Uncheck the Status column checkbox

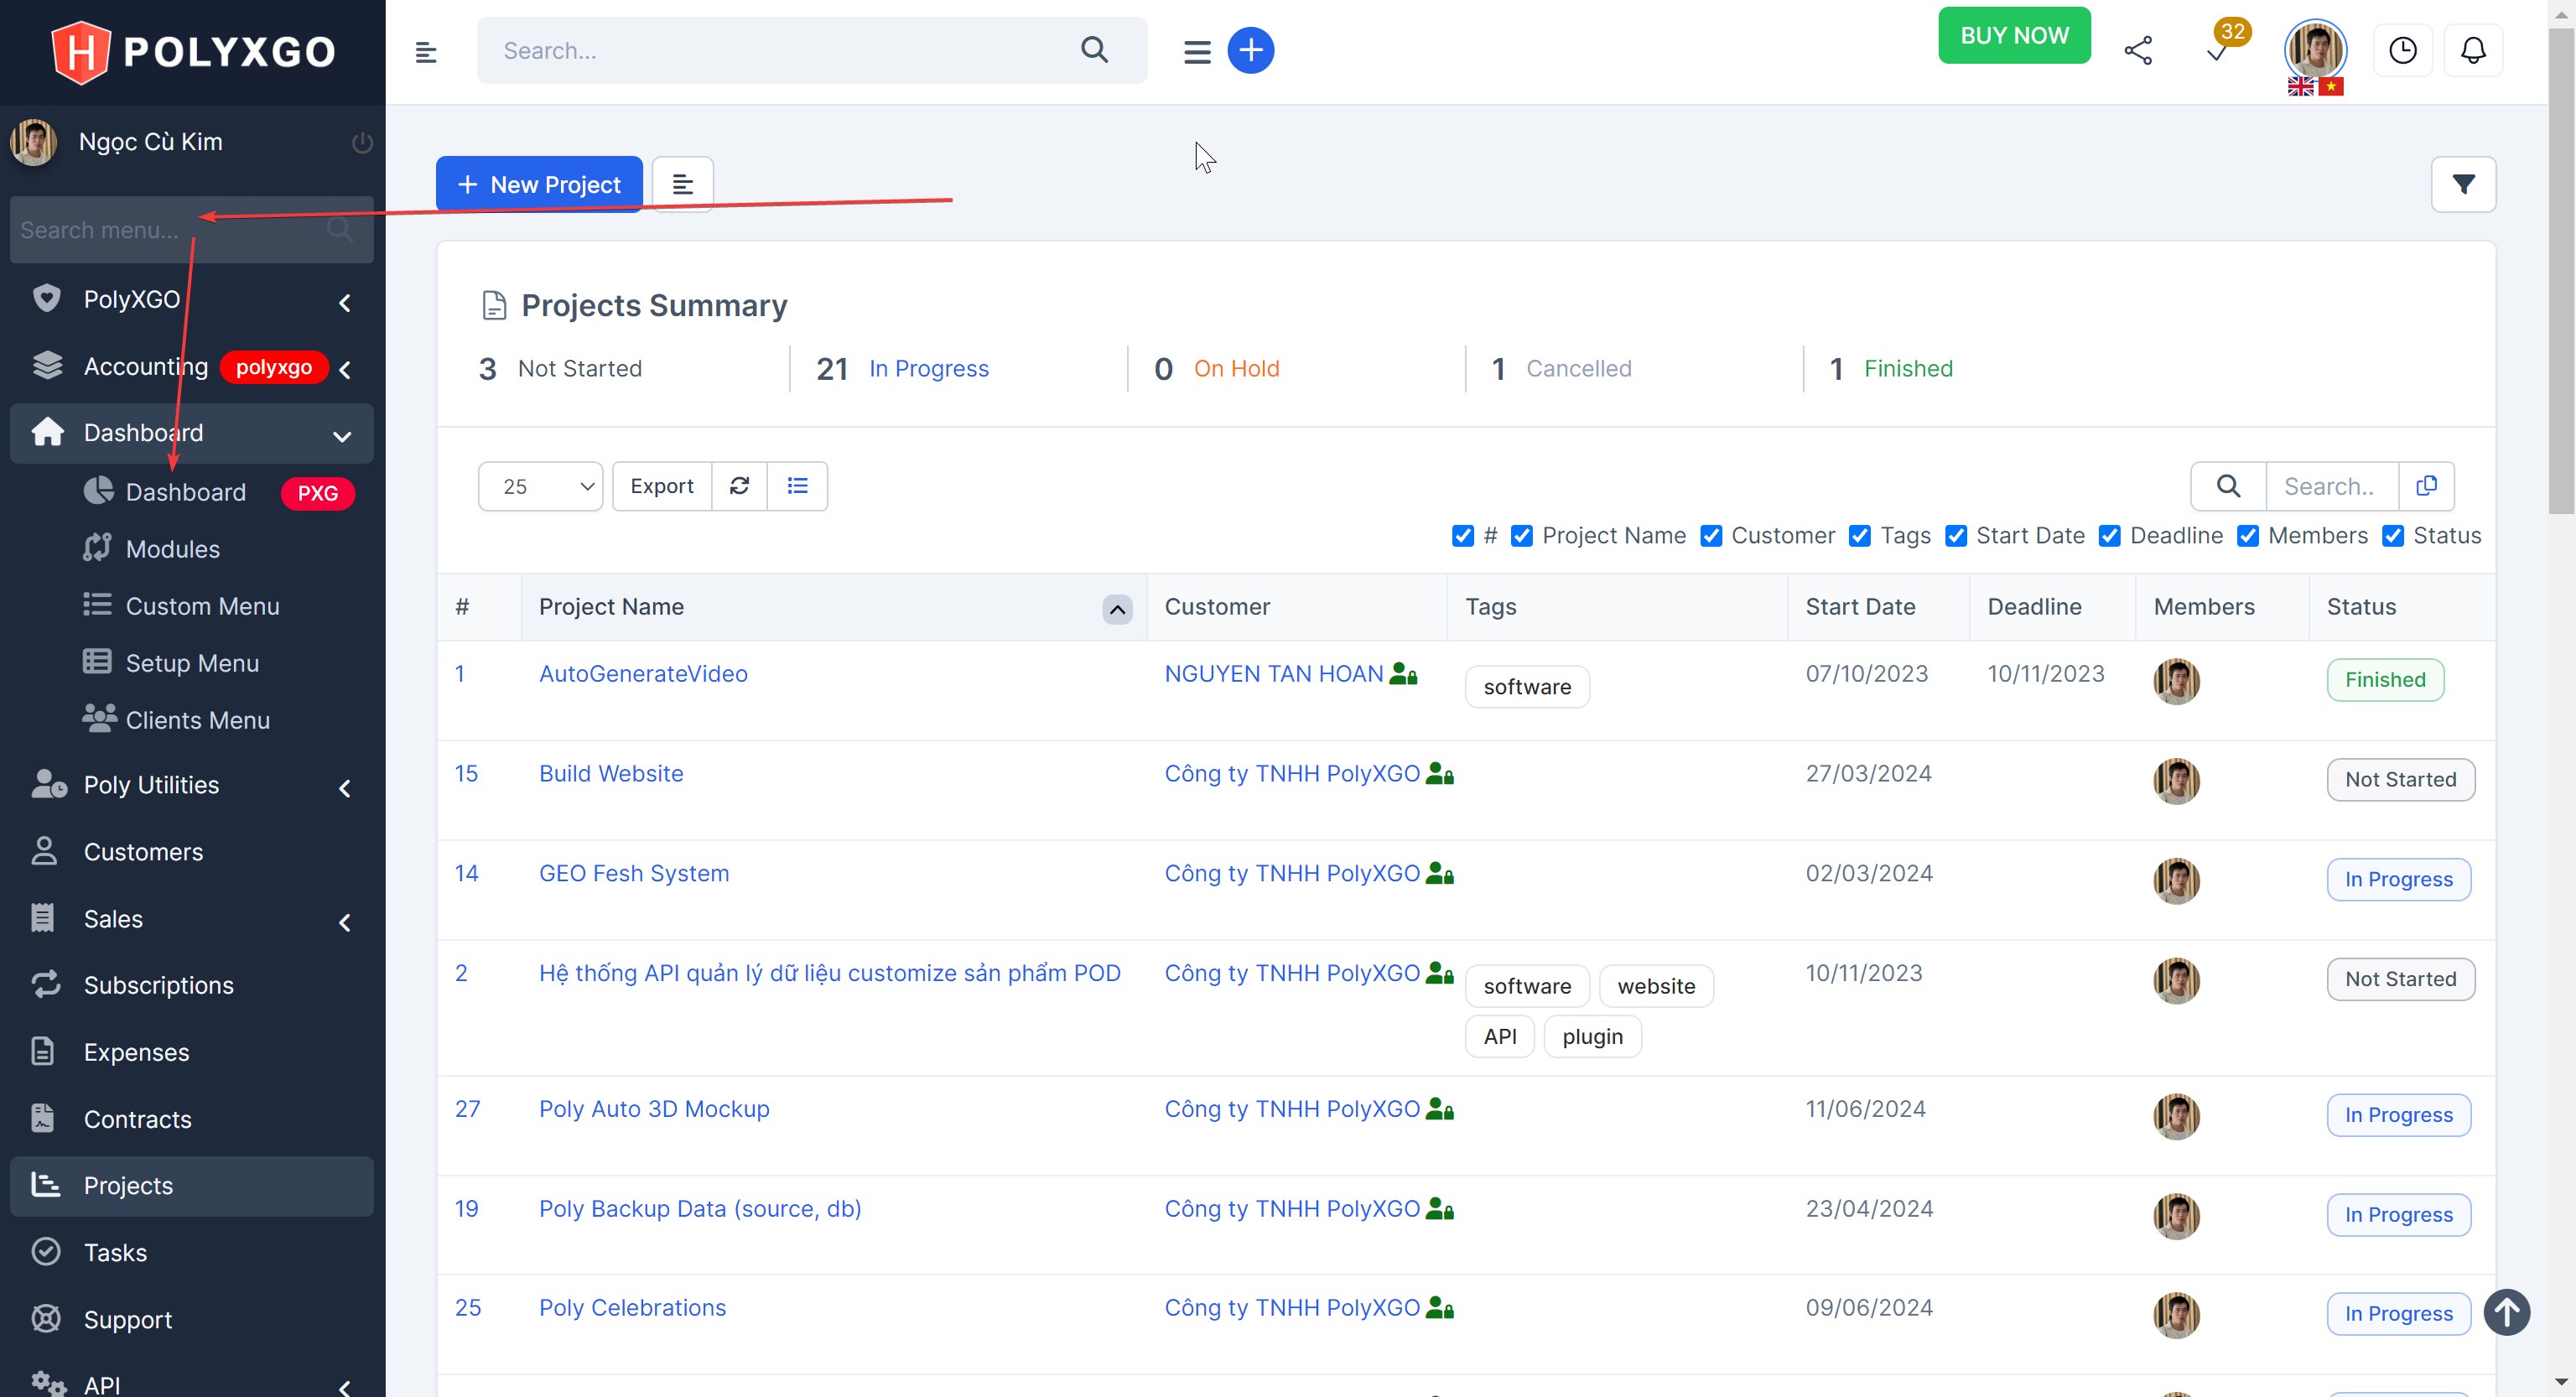2393,536
